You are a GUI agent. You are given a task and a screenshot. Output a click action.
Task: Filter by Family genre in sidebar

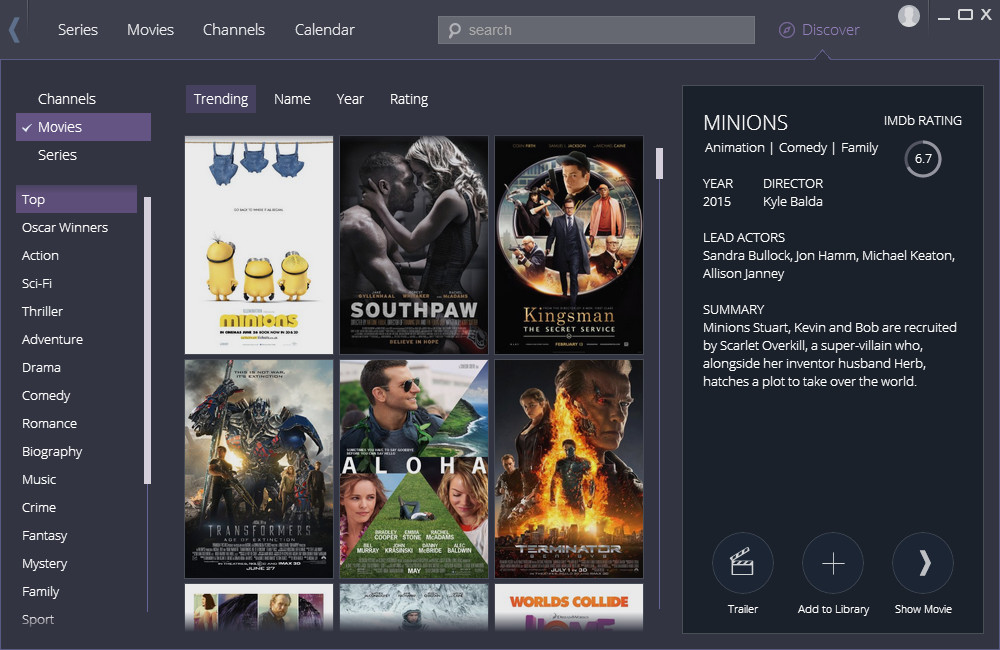click(41, 592)
